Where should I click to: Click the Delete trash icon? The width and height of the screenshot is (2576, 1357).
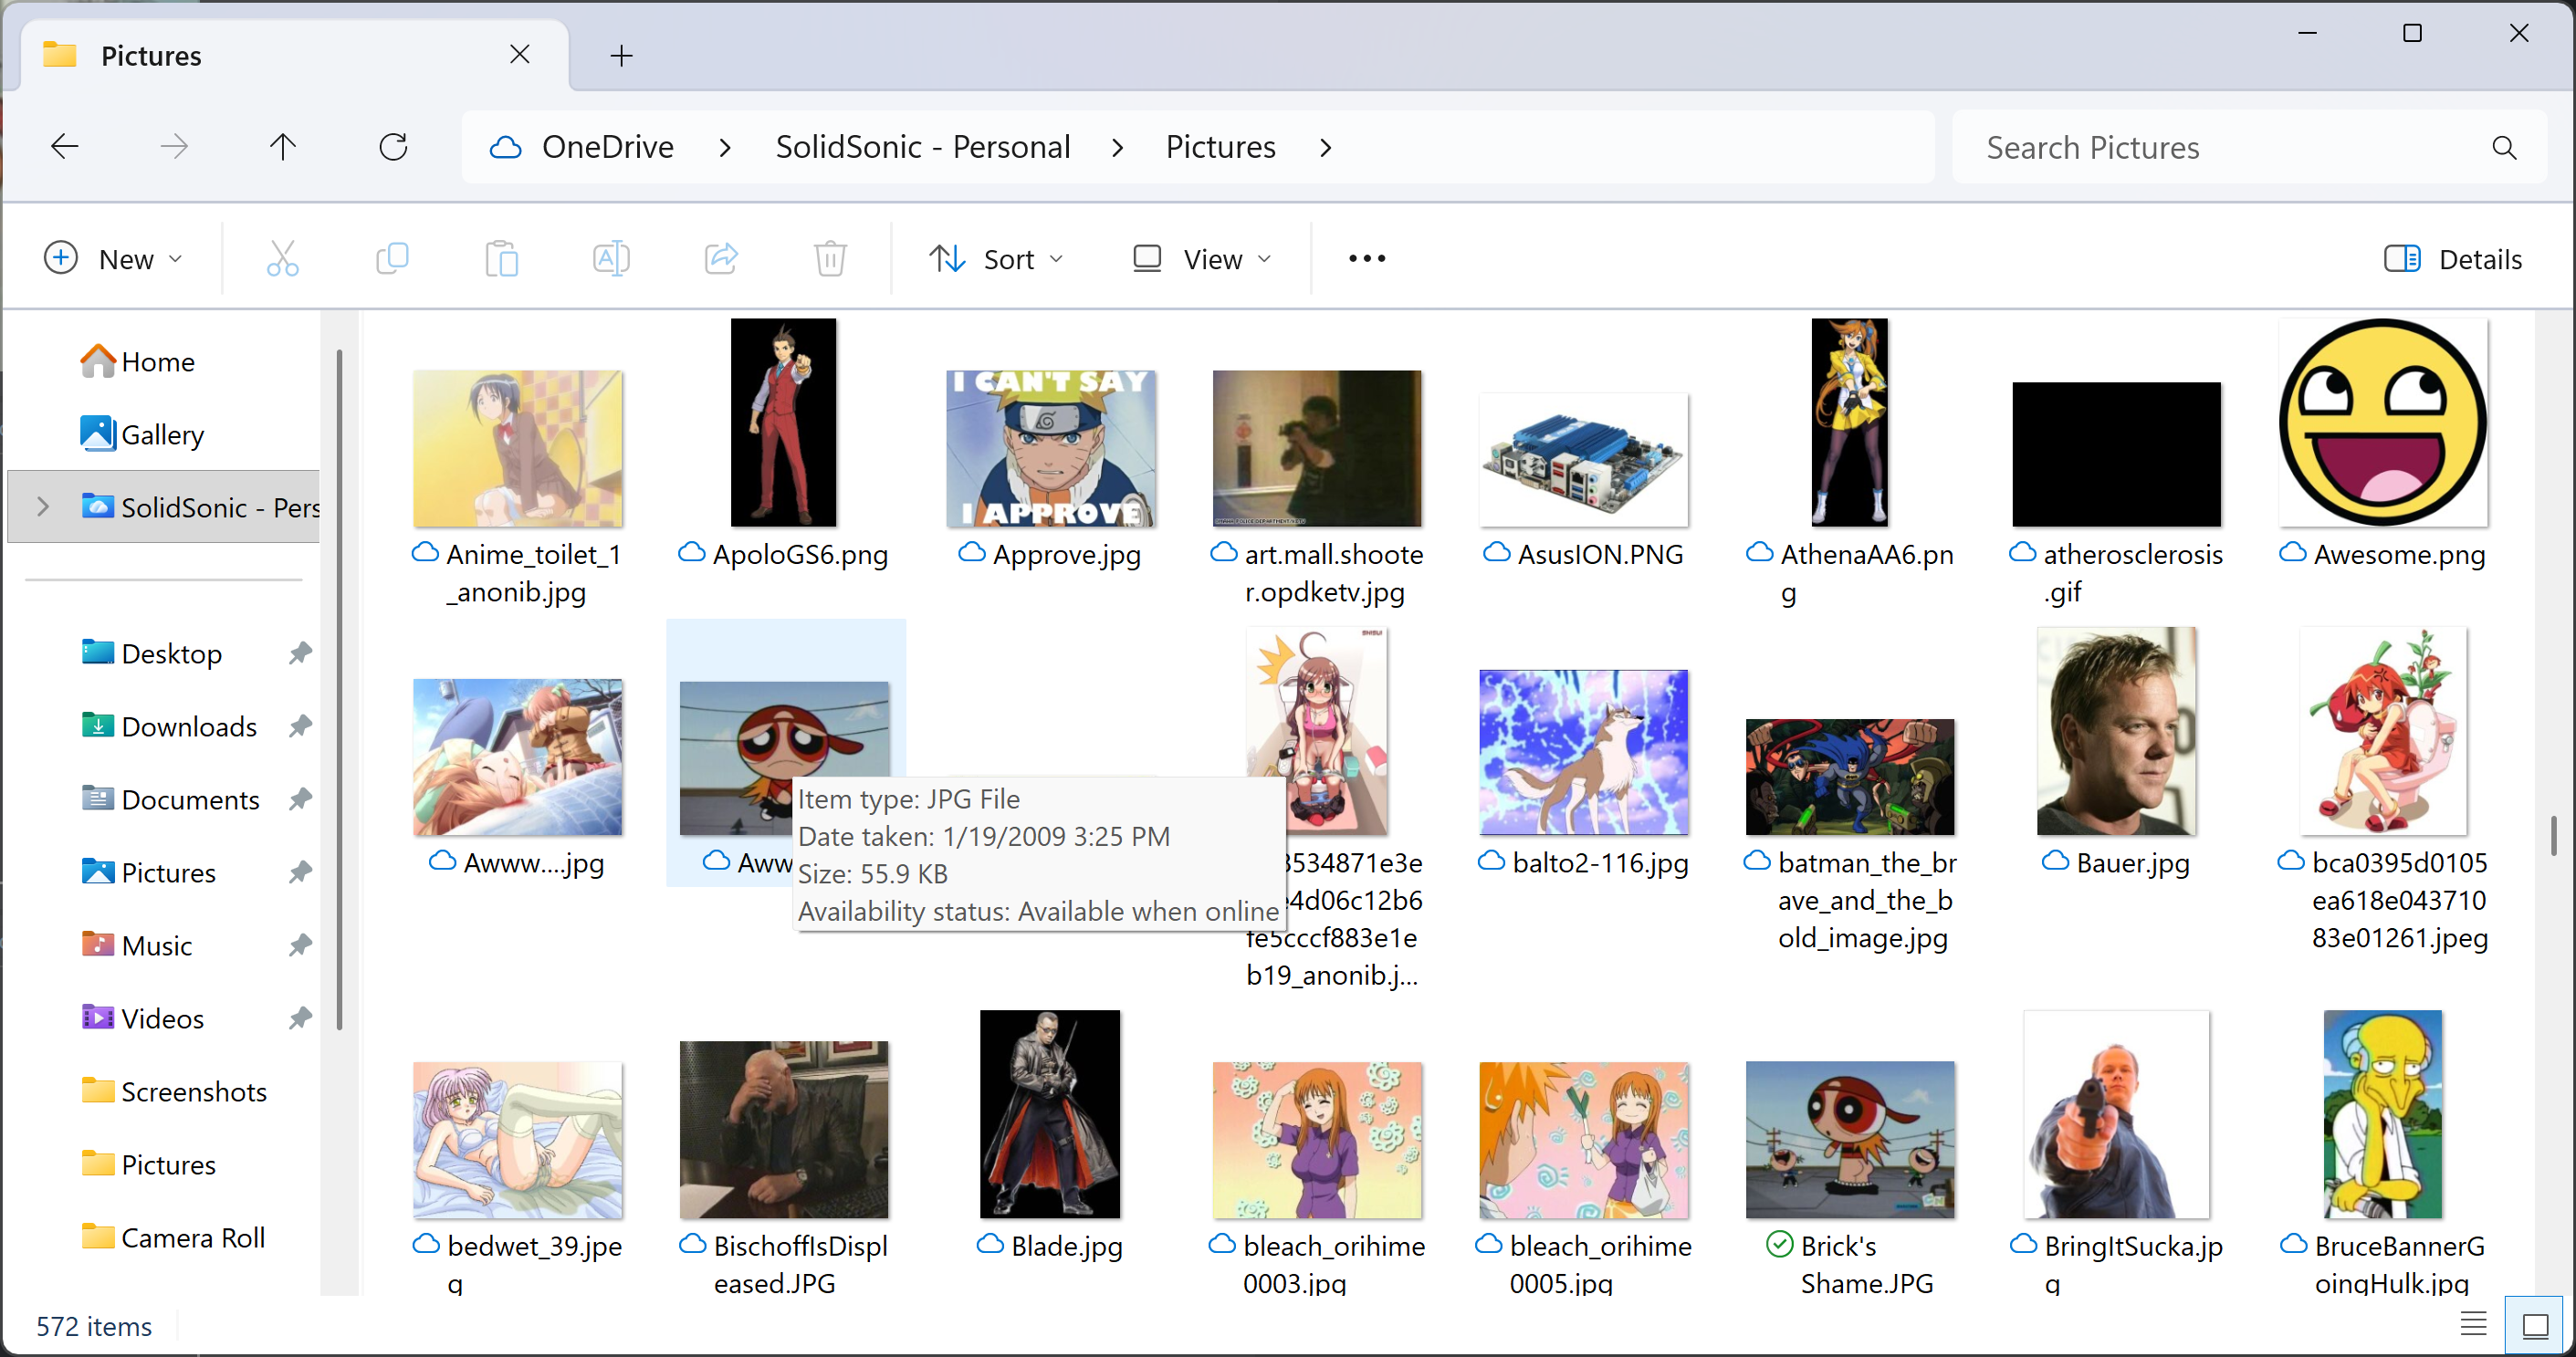click(830, 259)
